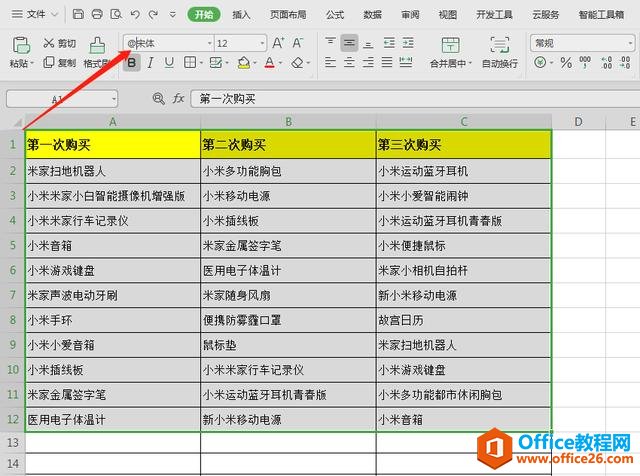Click the Save icon in quick access toolbar

pos(78,14)
